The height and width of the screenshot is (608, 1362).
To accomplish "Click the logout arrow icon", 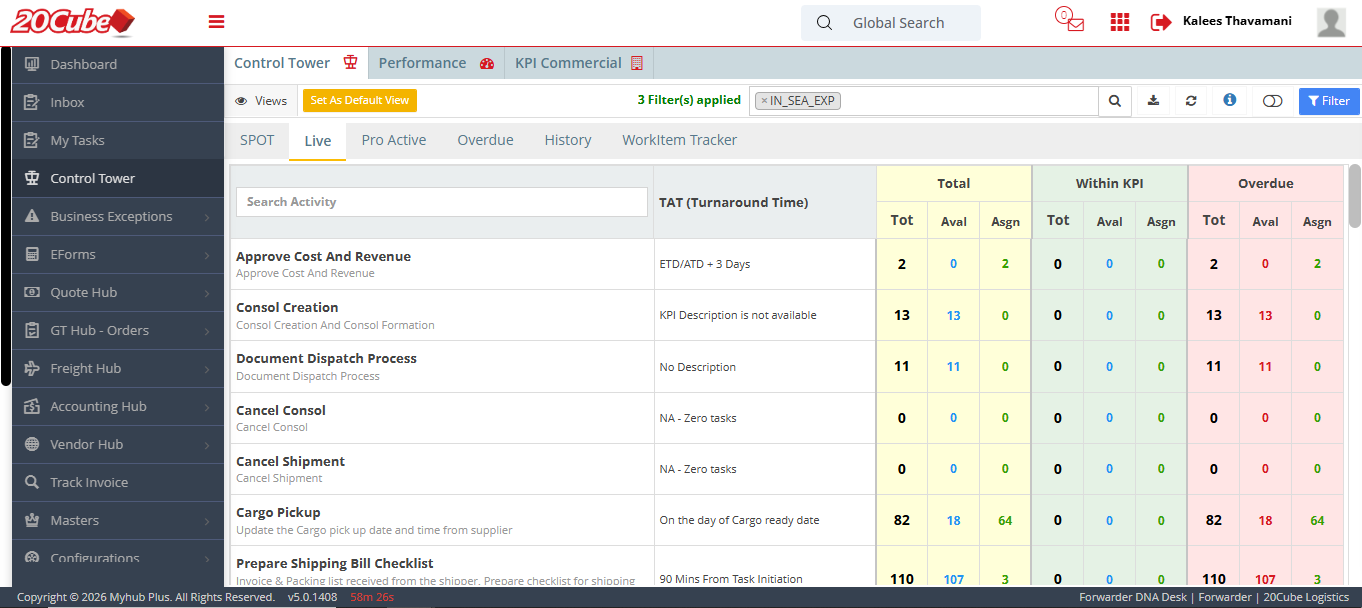I will pyautogui.click(x=1160, y=22).
